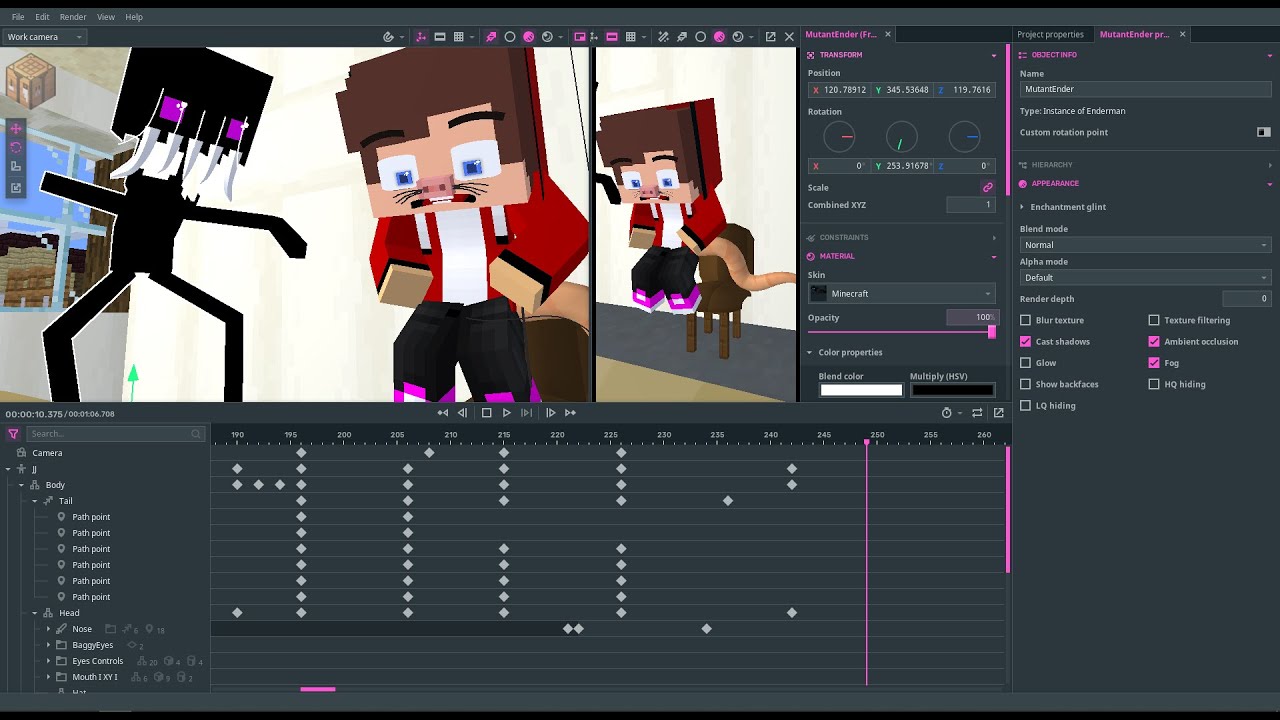Viewport: 1280px width, 720px height.
Task: Switch to the Project properties tab
Action: coord(1050,34)
